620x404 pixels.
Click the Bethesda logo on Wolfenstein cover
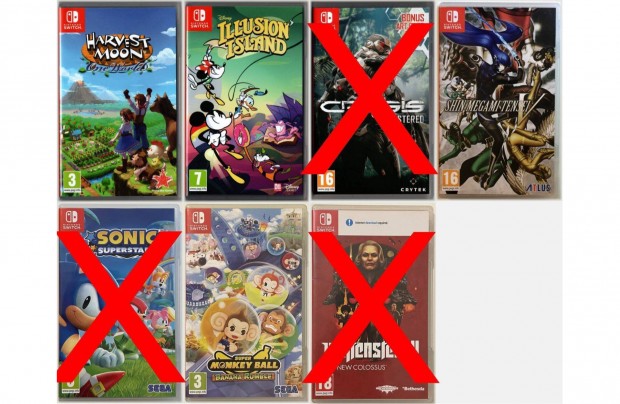(x=413, y=389)
